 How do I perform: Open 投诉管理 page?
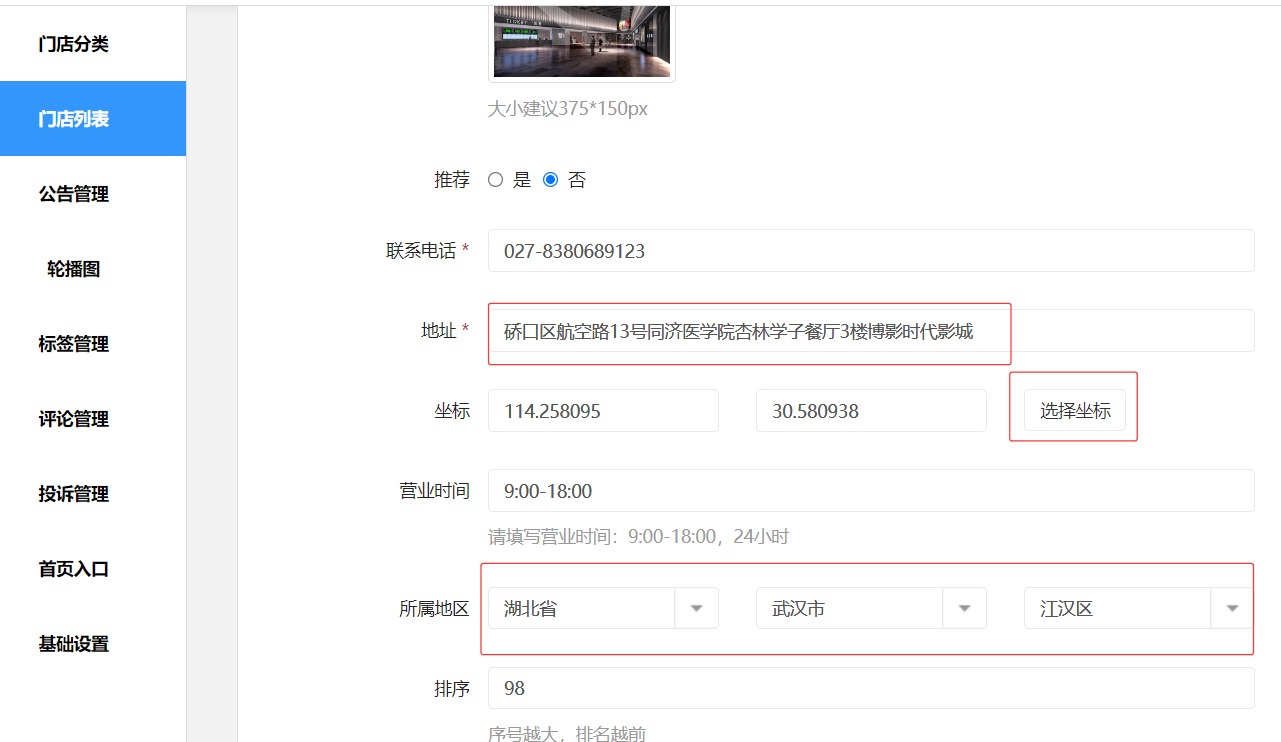point(74,494)
